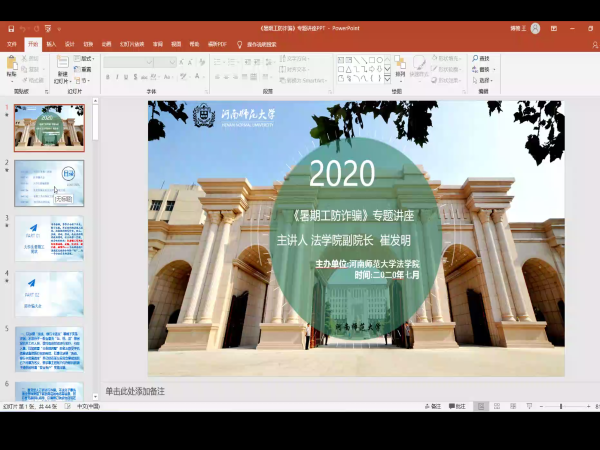Click the Undo arrow in the title bar
Image resolution: width=600 pixels, height=450 pixels.
pyautogui.click(x=23, y=29)
